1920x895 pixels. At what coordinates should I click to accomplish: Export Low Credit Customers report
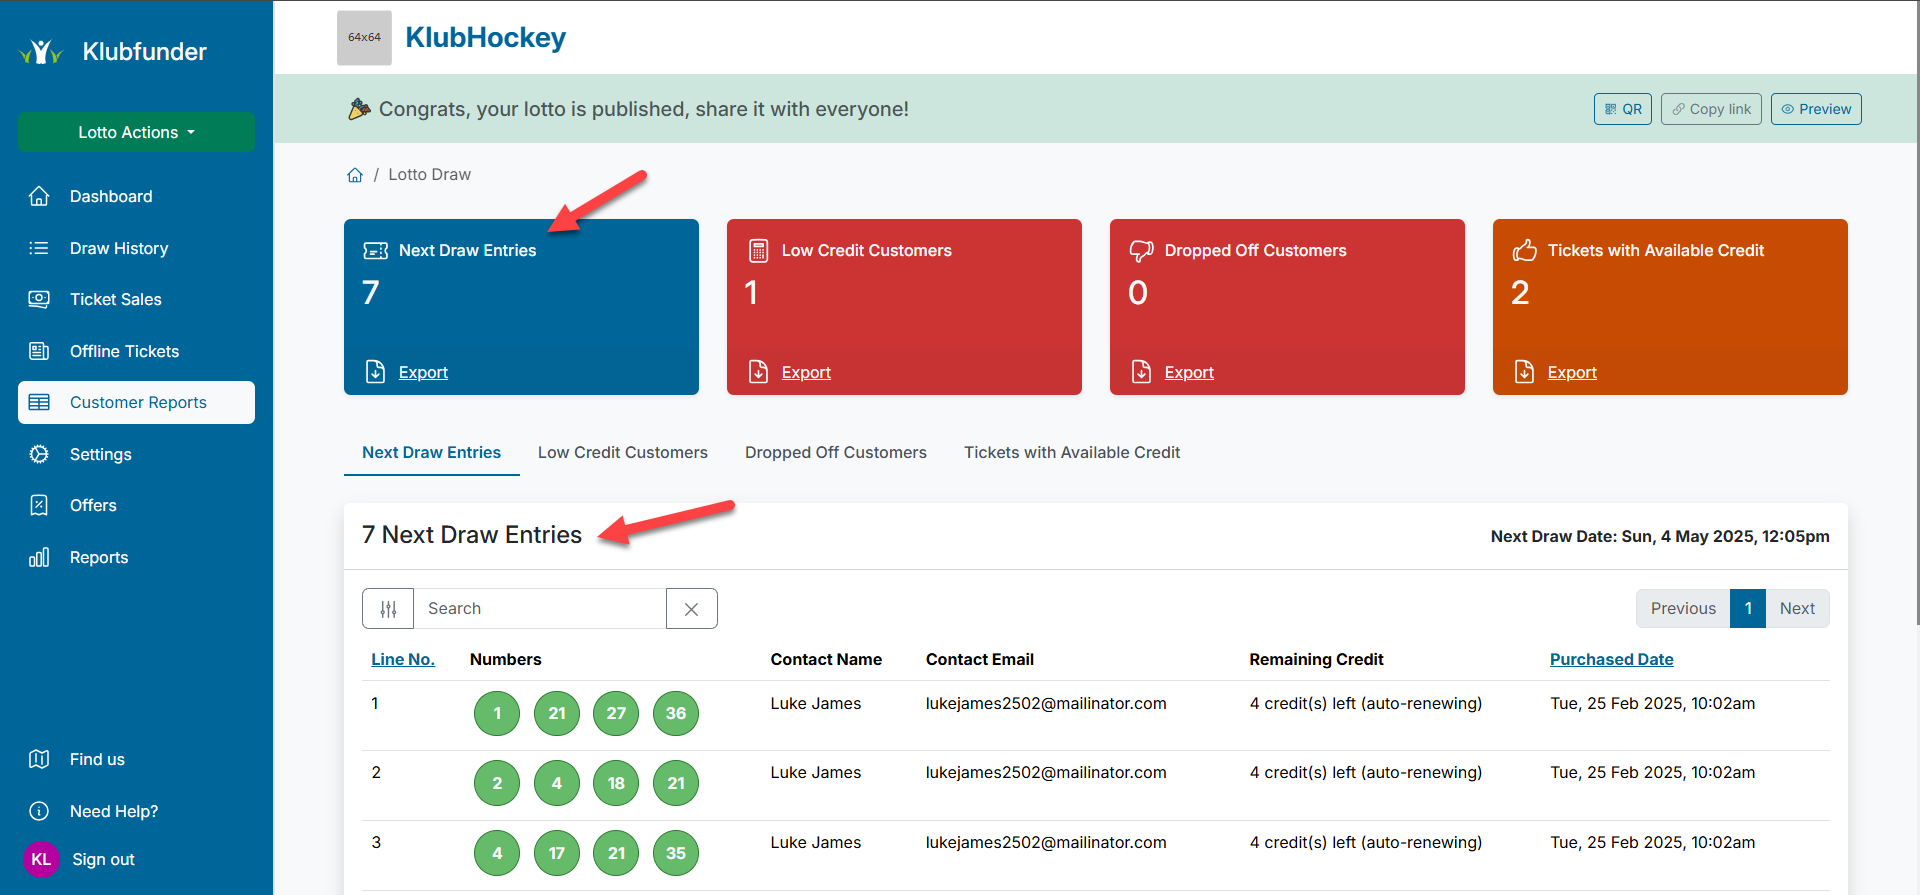pos(806,372)
